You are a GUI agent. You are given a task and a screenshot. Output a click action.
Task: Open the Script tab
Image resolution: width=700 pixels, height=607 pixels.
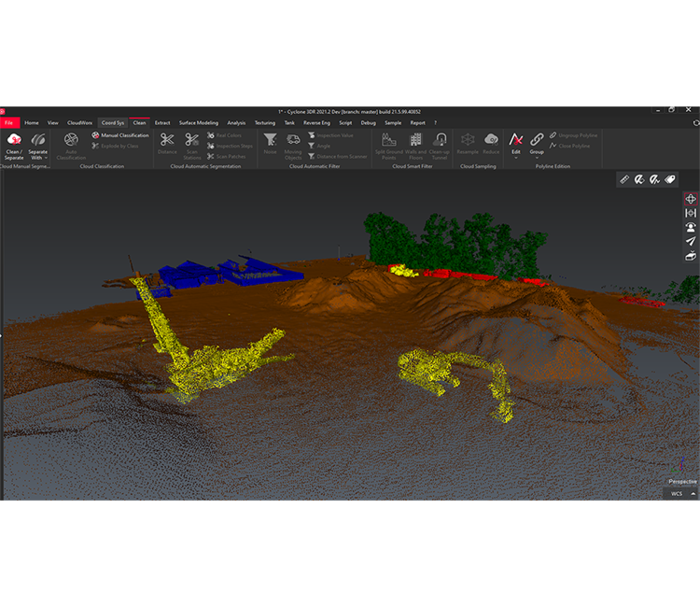[346, 123]
